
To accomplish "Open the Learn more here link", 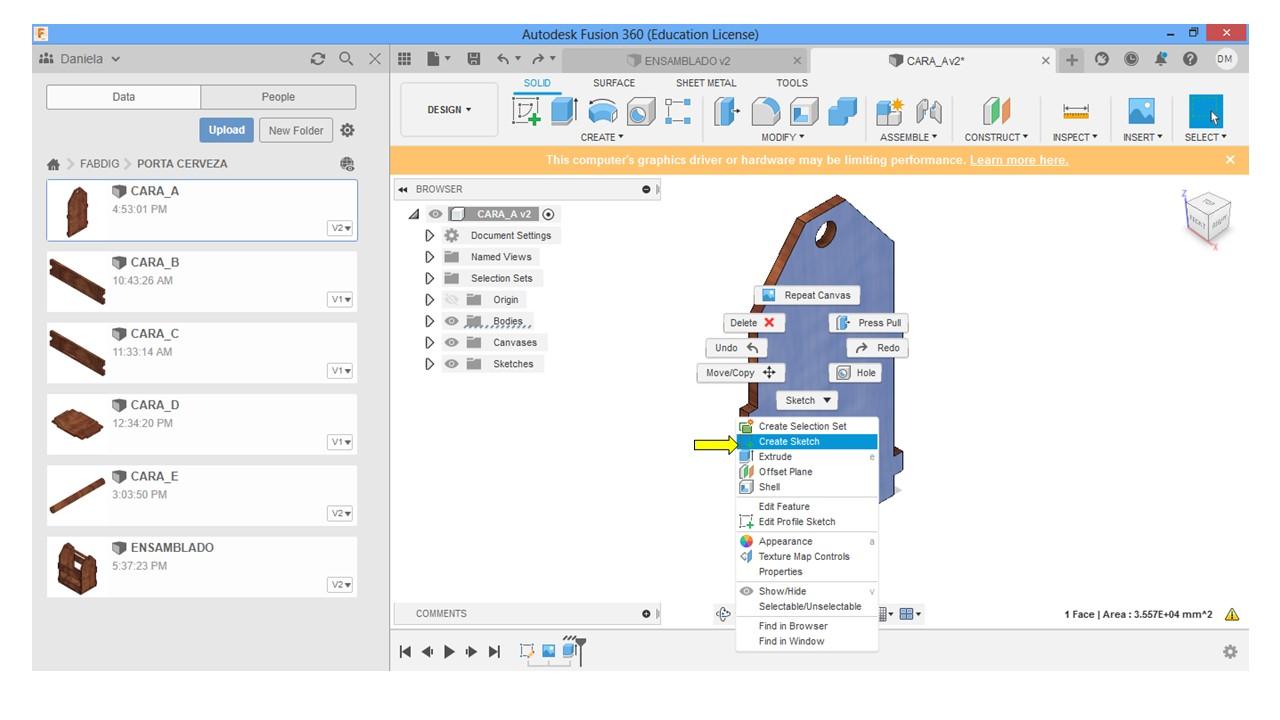I will [1018, 160].
